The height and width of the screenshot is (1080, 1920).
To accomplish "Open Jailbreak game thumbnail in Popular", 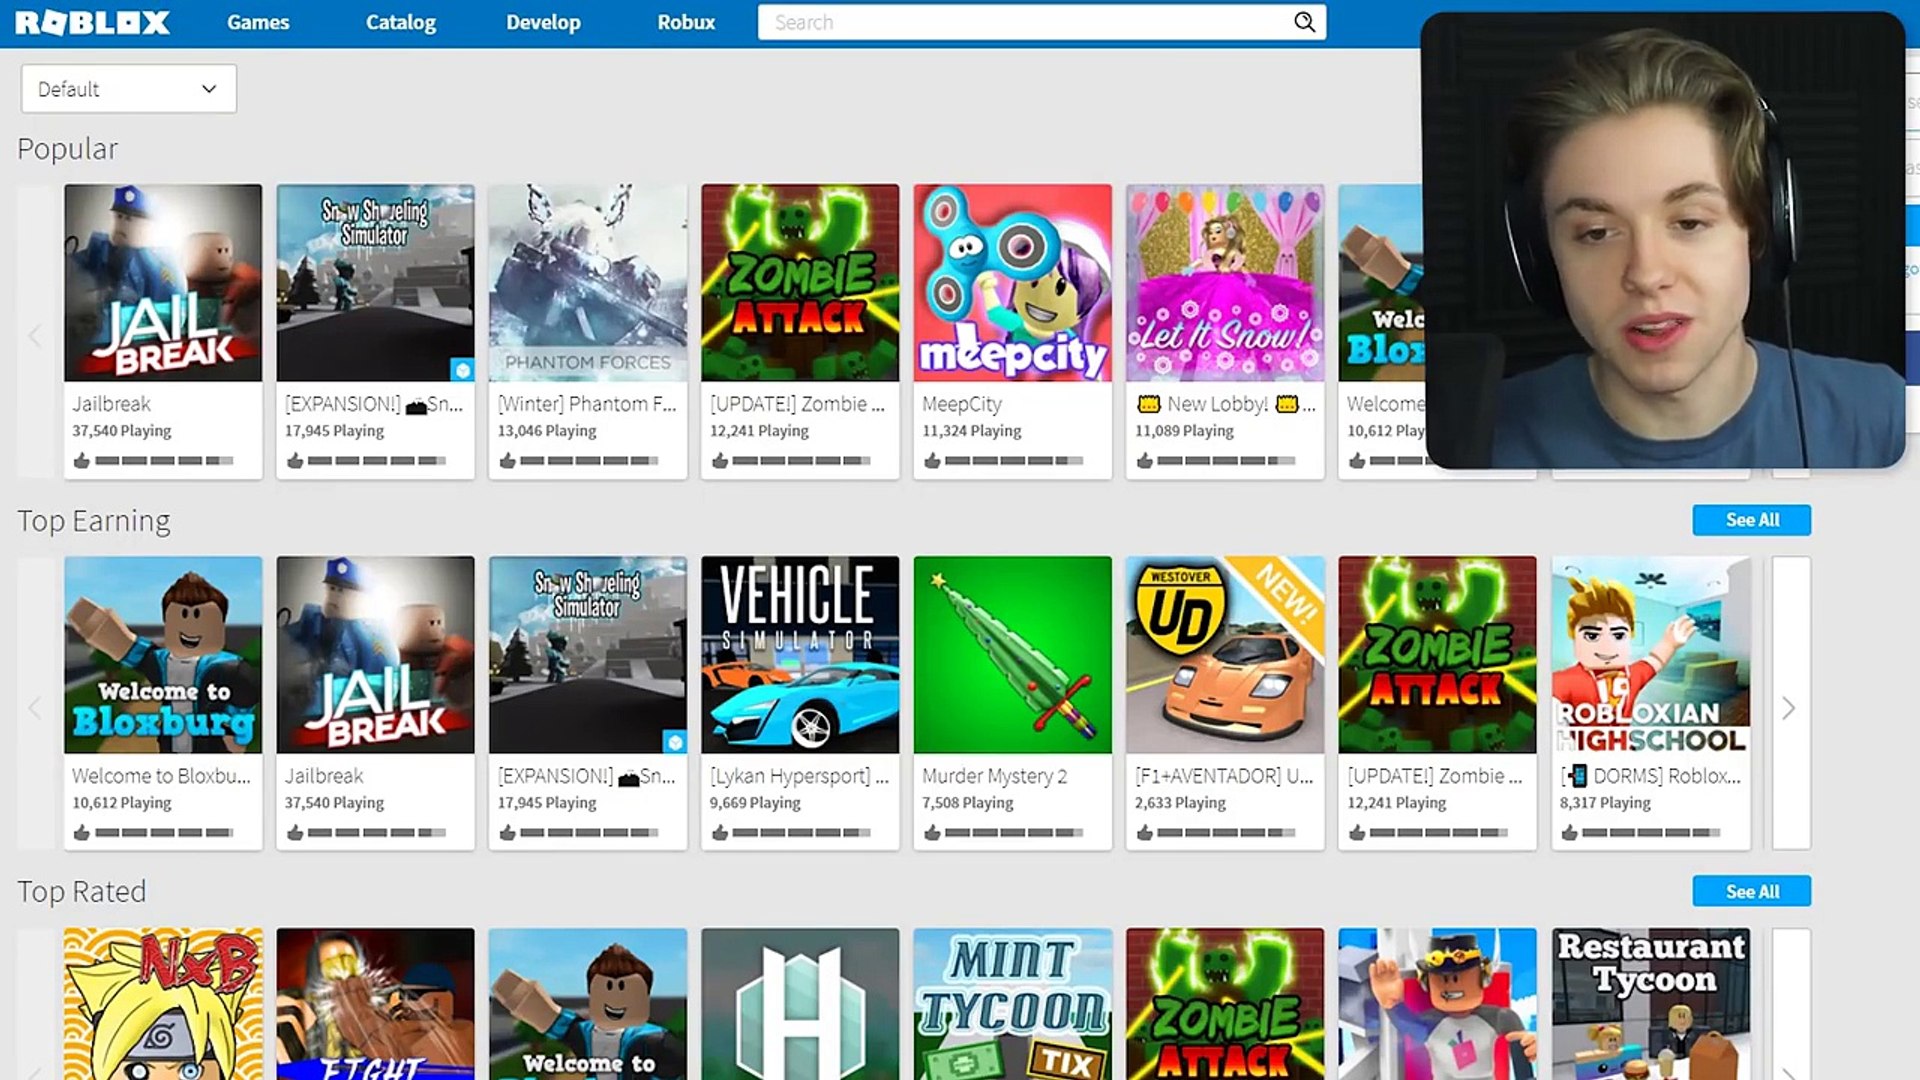I will click(x=164, y=282).
